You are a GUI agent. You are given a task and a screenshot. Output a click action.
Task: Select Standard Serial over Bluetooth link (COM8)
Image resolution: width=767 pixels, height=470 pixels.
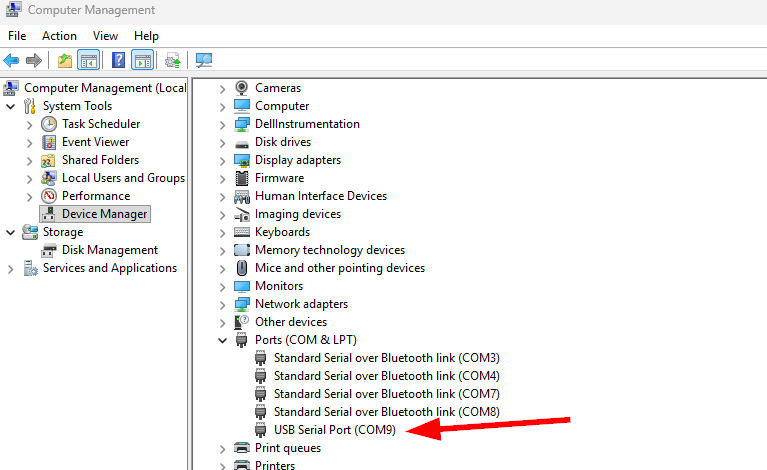[x=386, y=412]
